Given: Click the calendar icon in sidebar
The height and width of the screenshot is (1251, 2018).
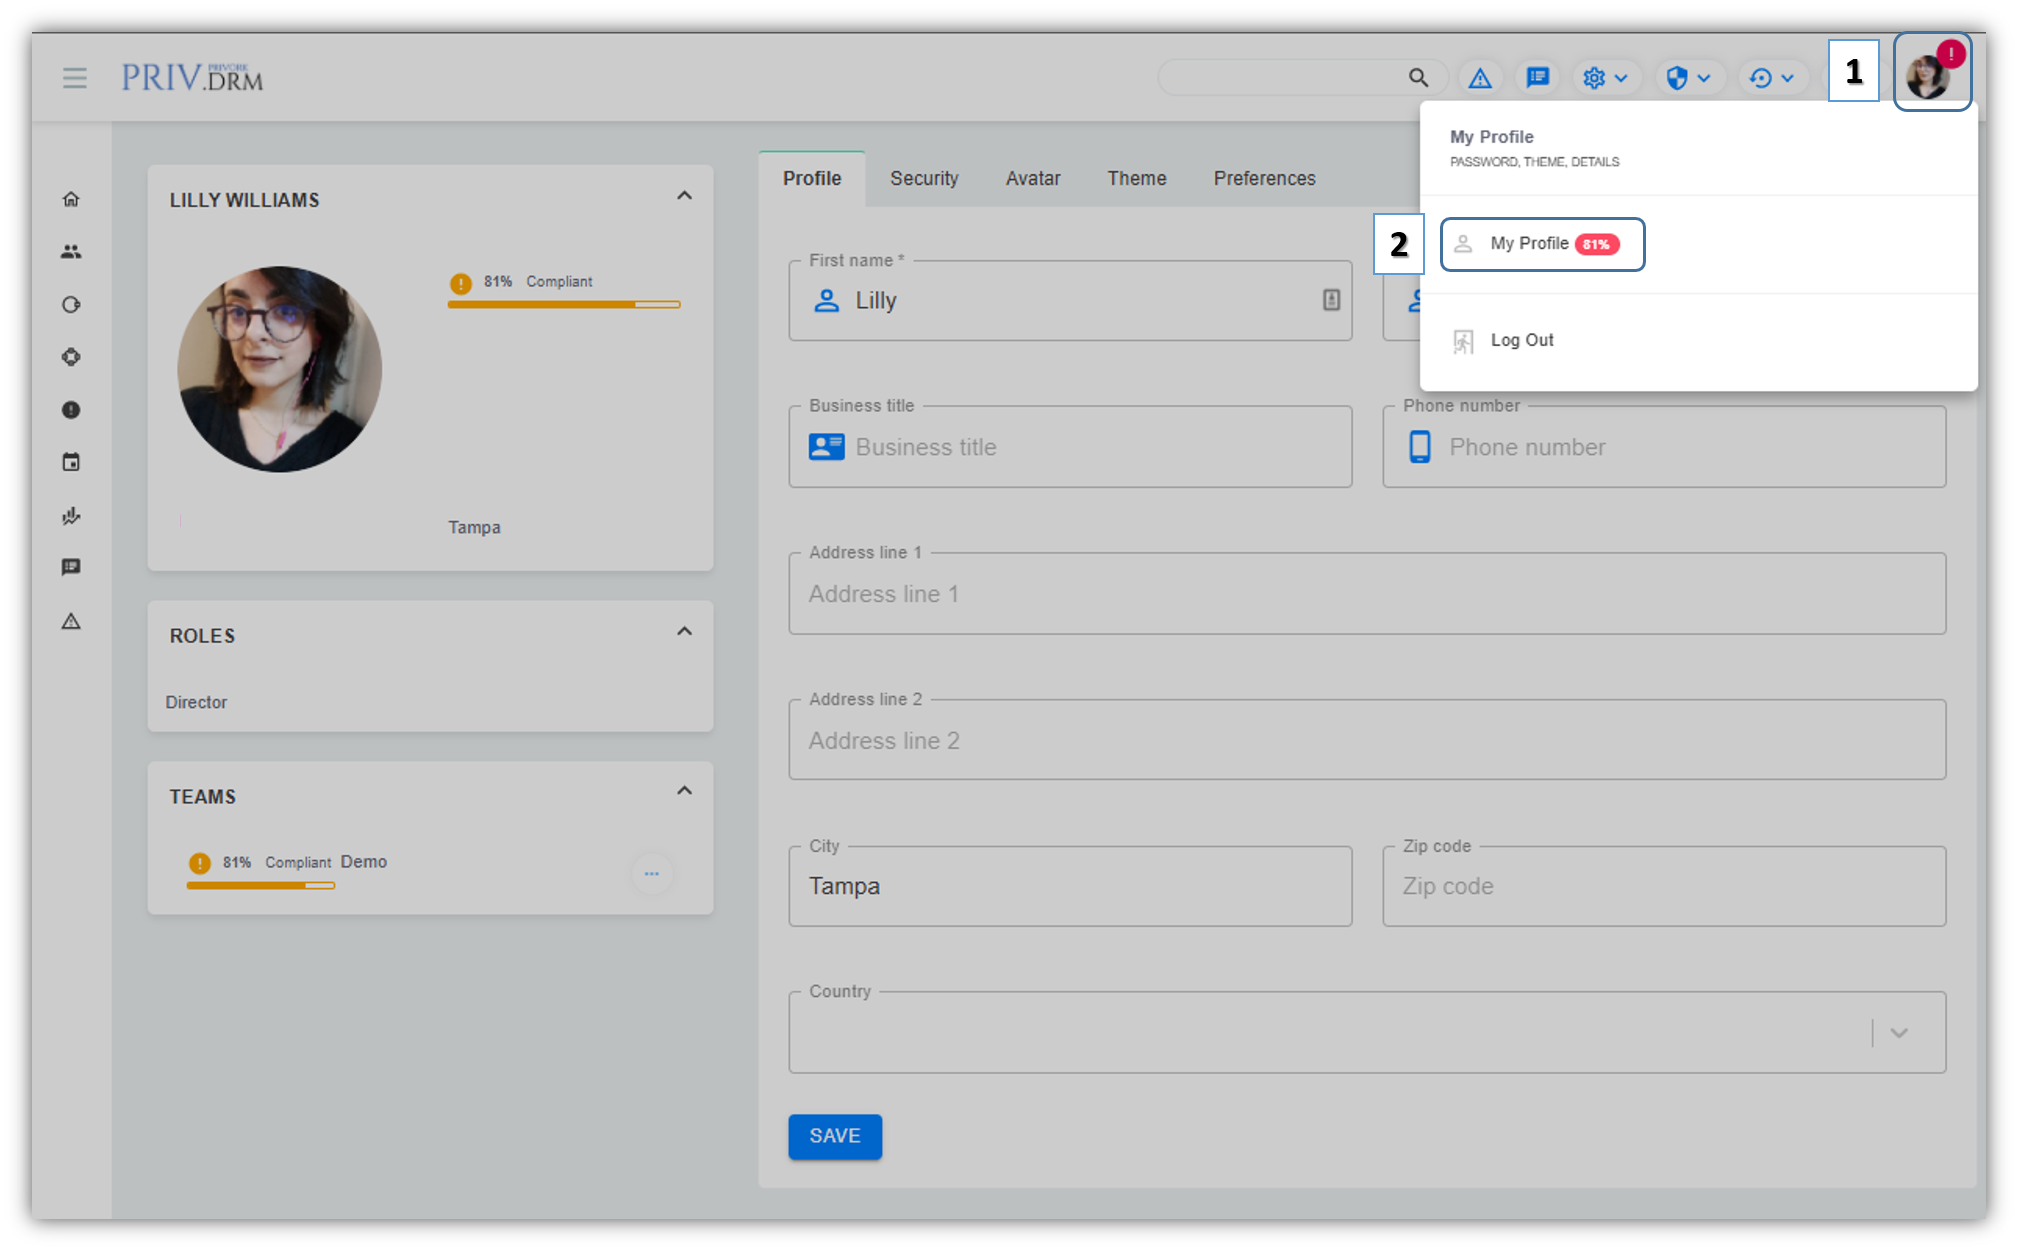Looking at the screenshot, I should pos(71,462).
